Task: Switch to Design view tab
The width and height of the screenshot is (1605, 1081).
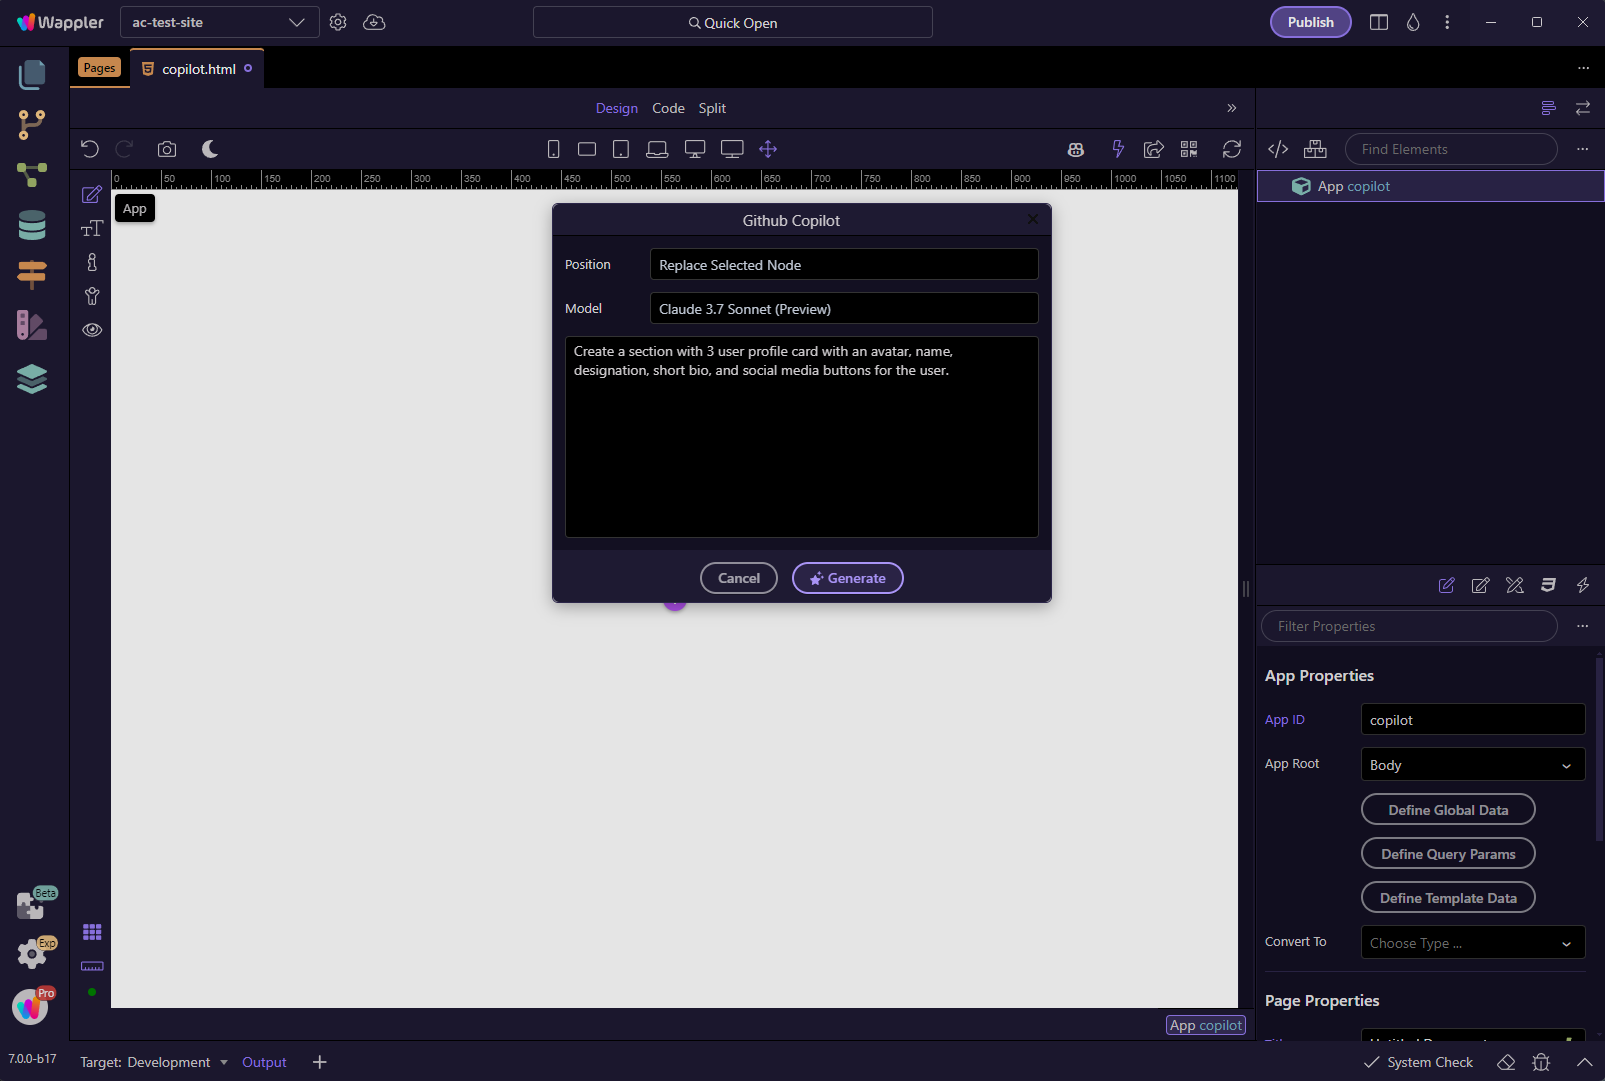Action: pos(617,108)
